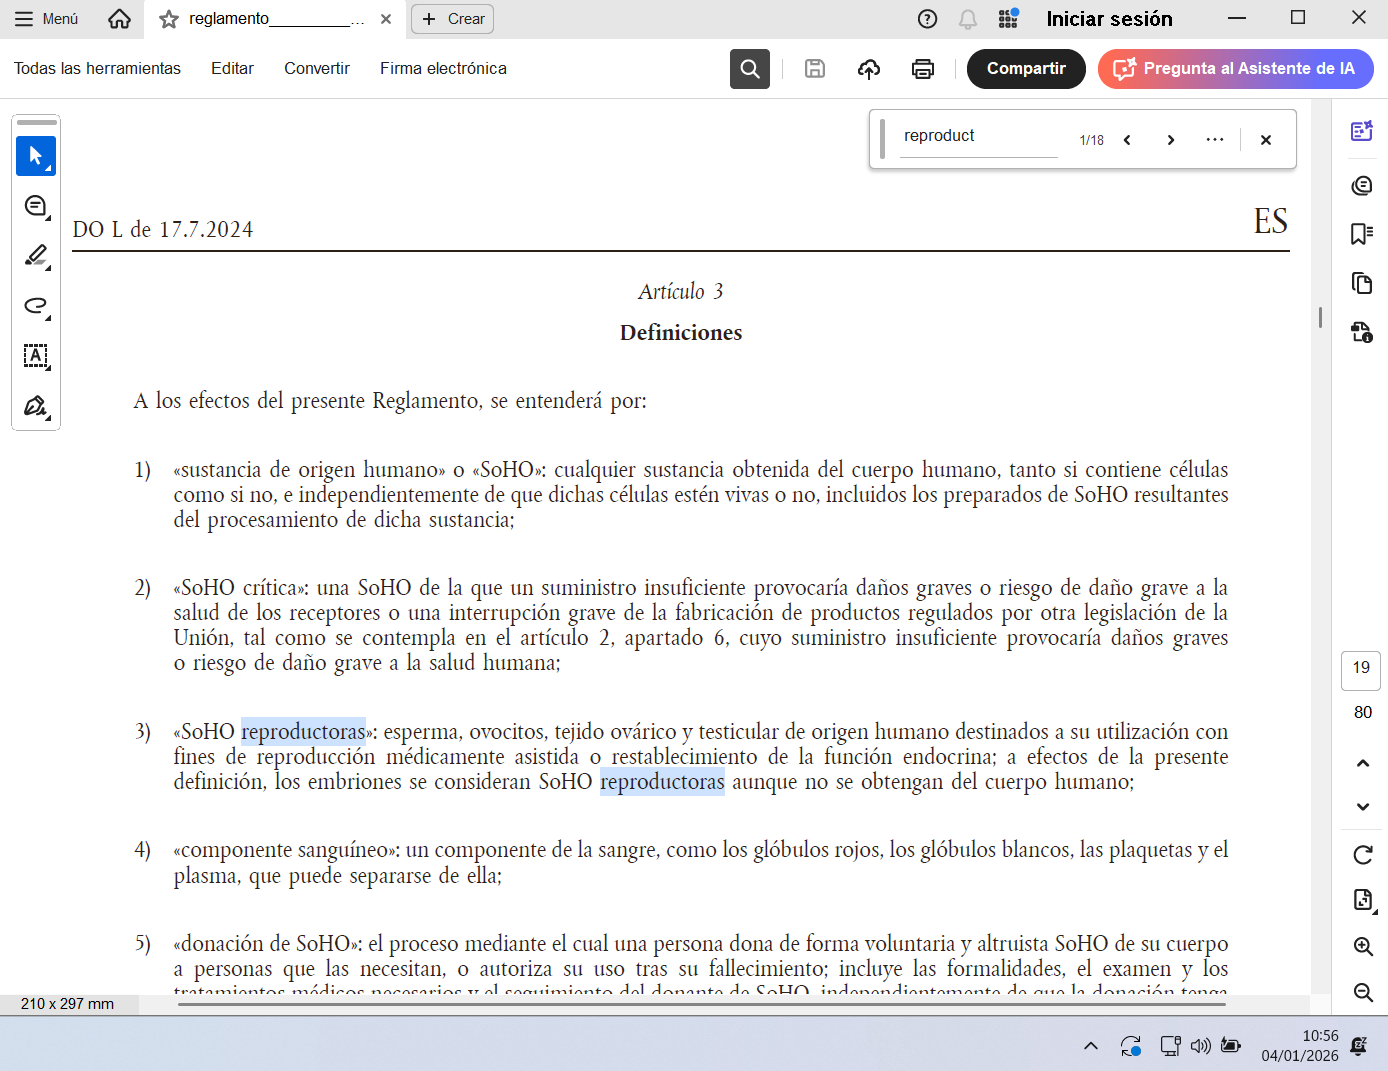Open the Convertir menu item
This screenshot has height=1071, width=1388.
tap(316, 69)
